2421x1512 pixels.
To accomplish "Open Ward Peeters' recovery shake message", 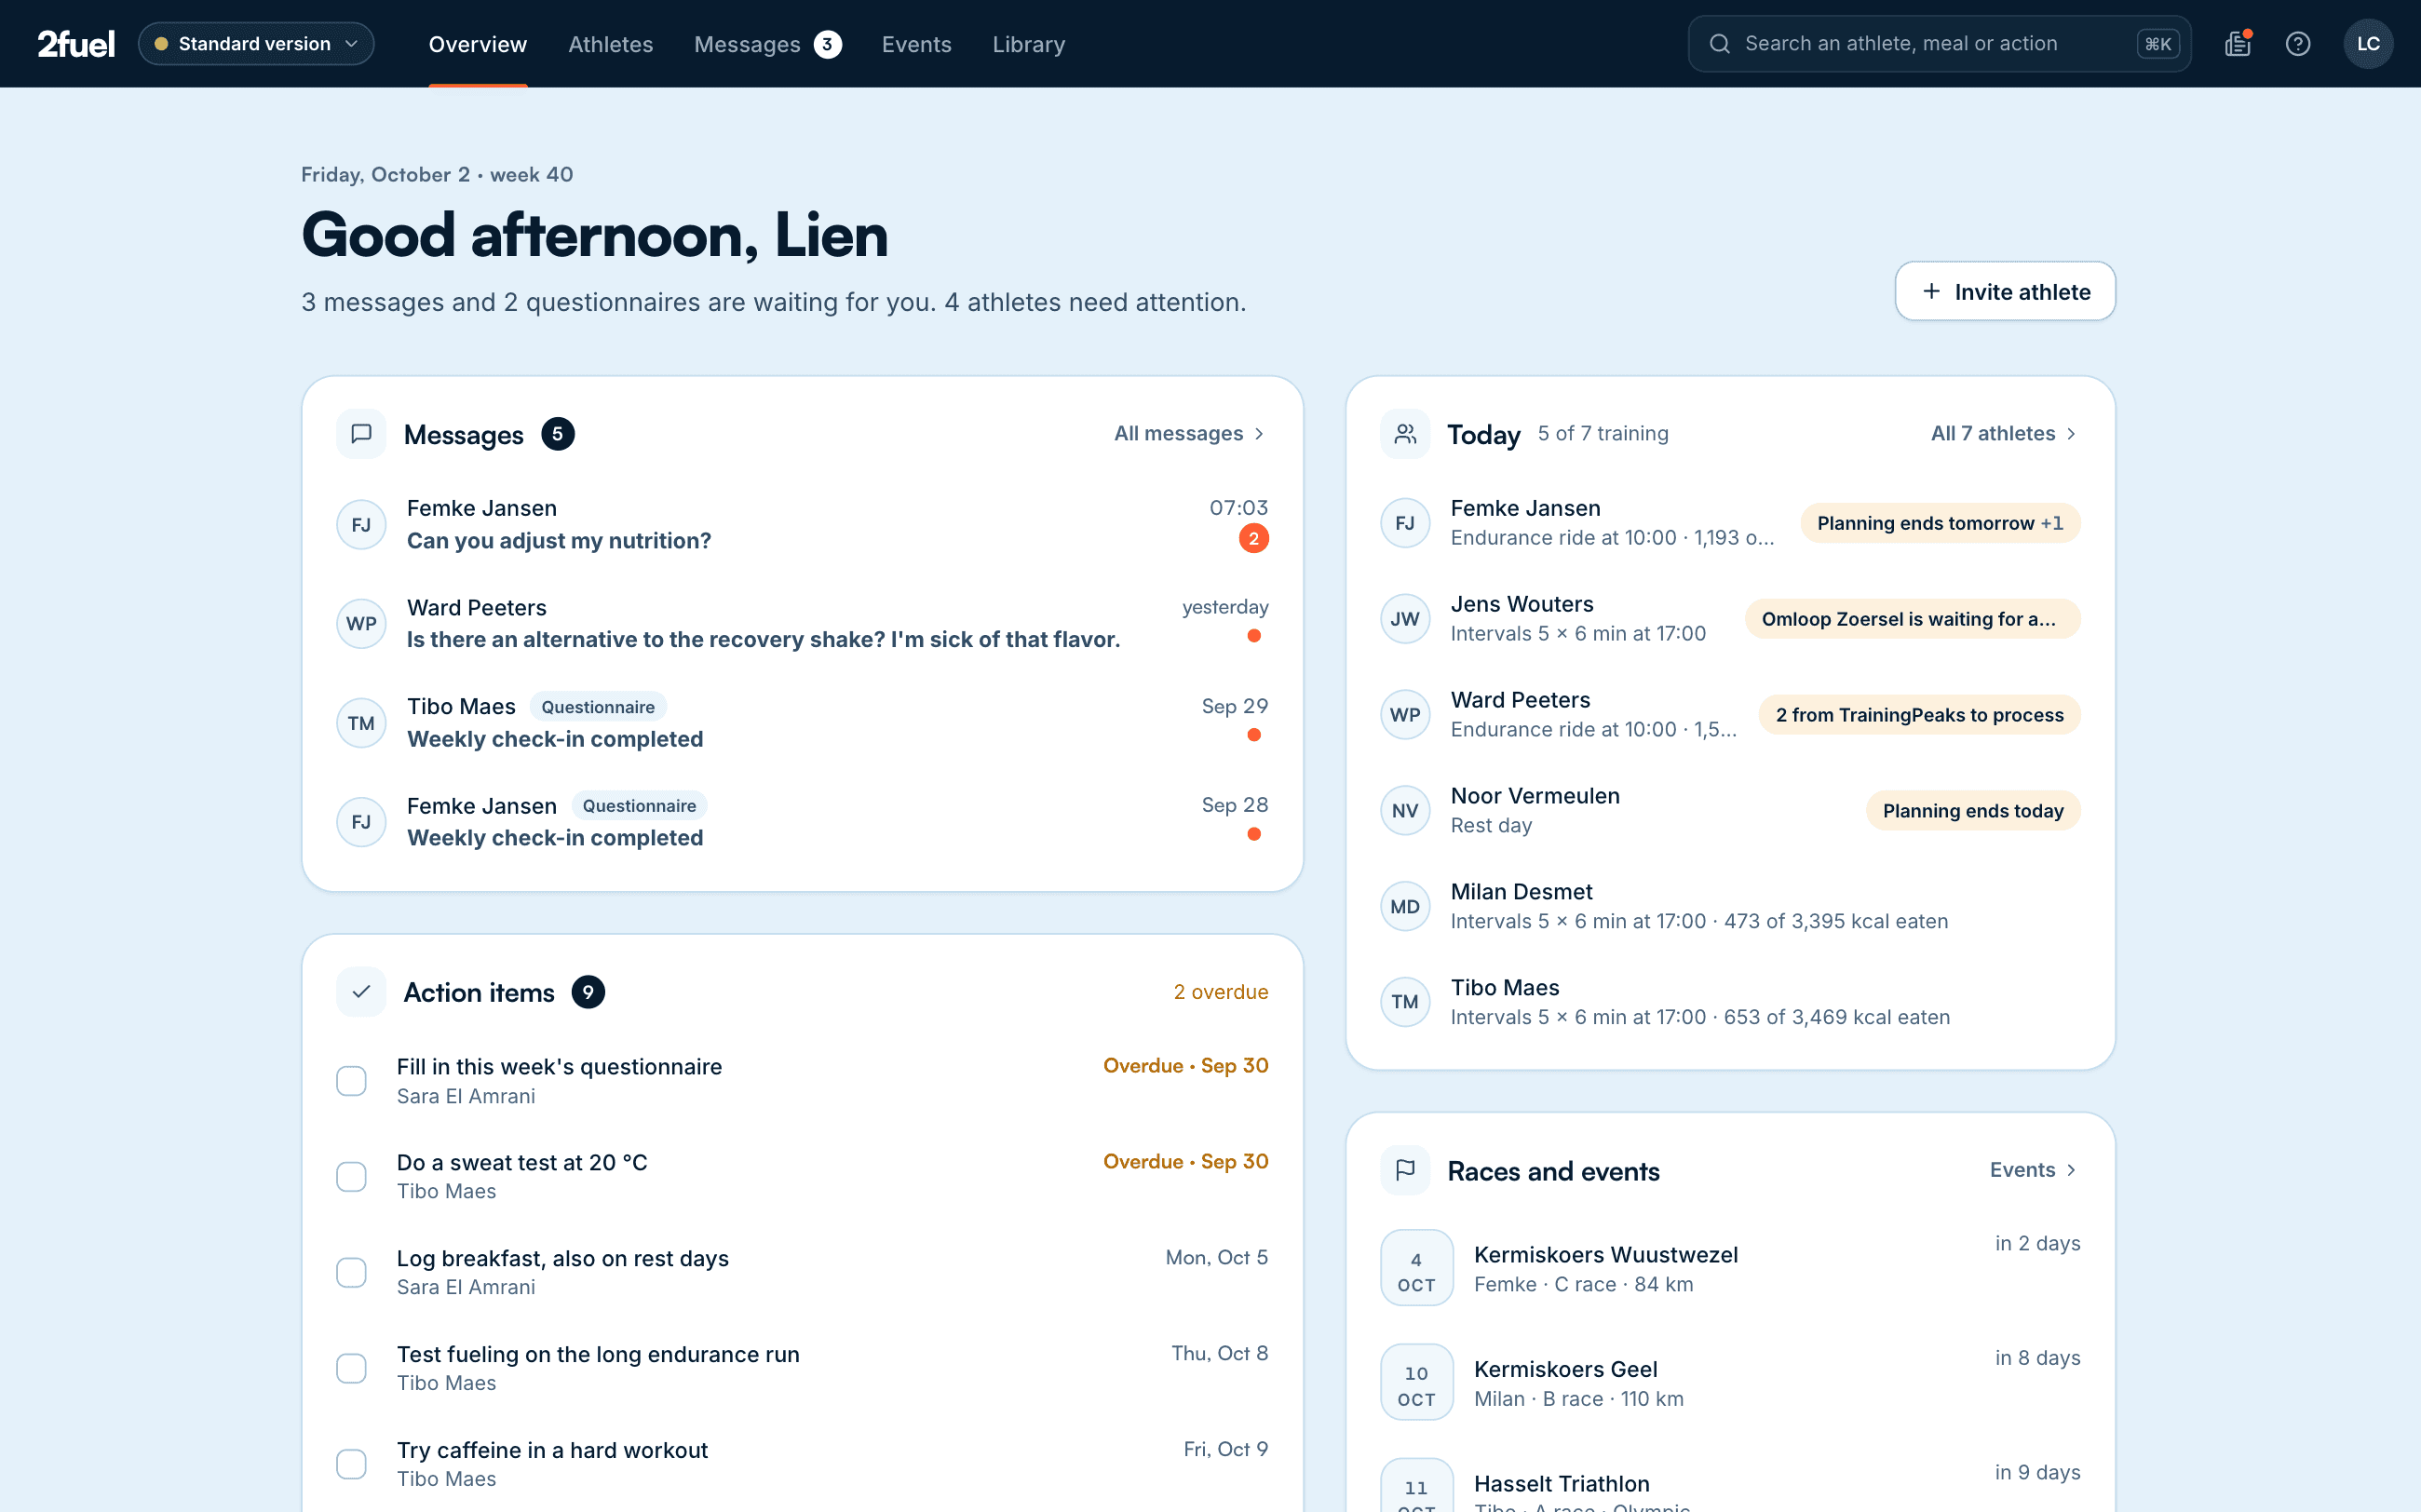I will point(802,624).
